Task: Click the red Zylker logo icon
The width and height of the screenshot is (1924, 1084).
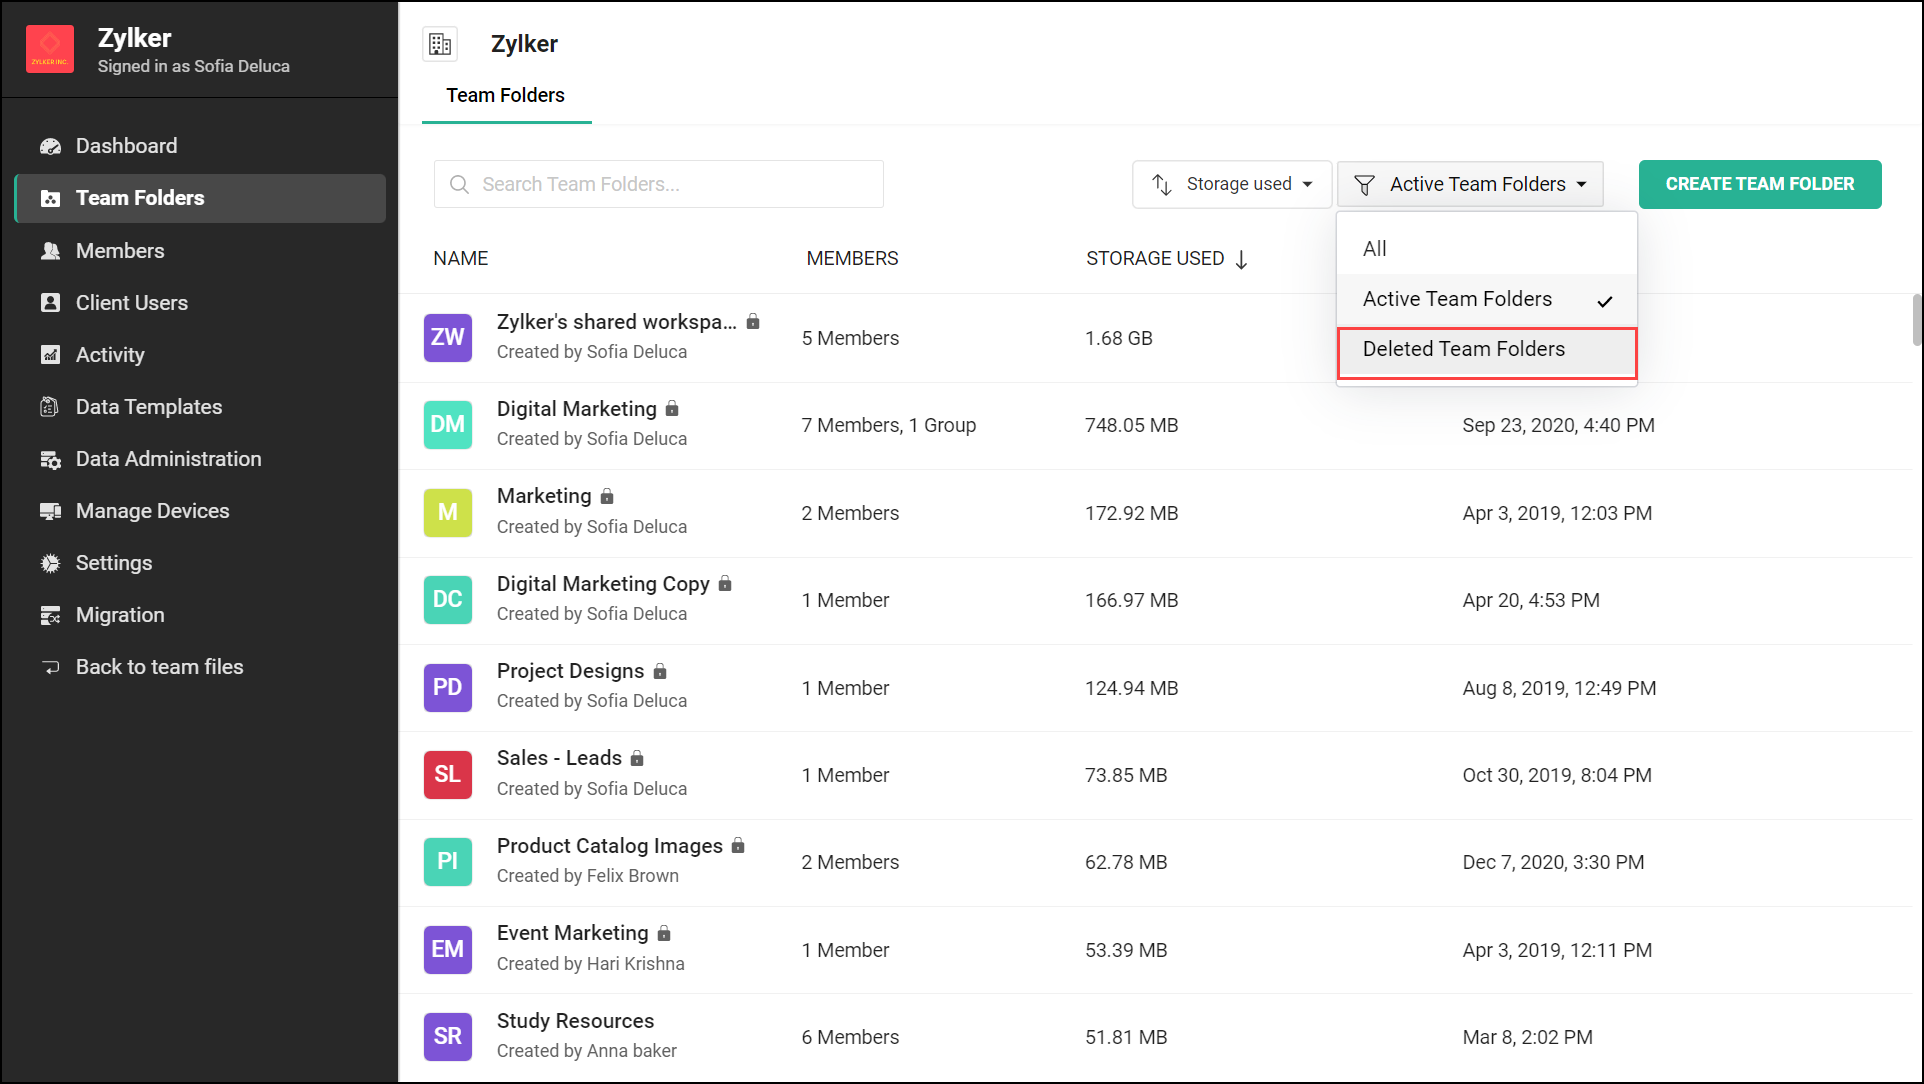Action: pyautogui.click(x=50, y=49)
